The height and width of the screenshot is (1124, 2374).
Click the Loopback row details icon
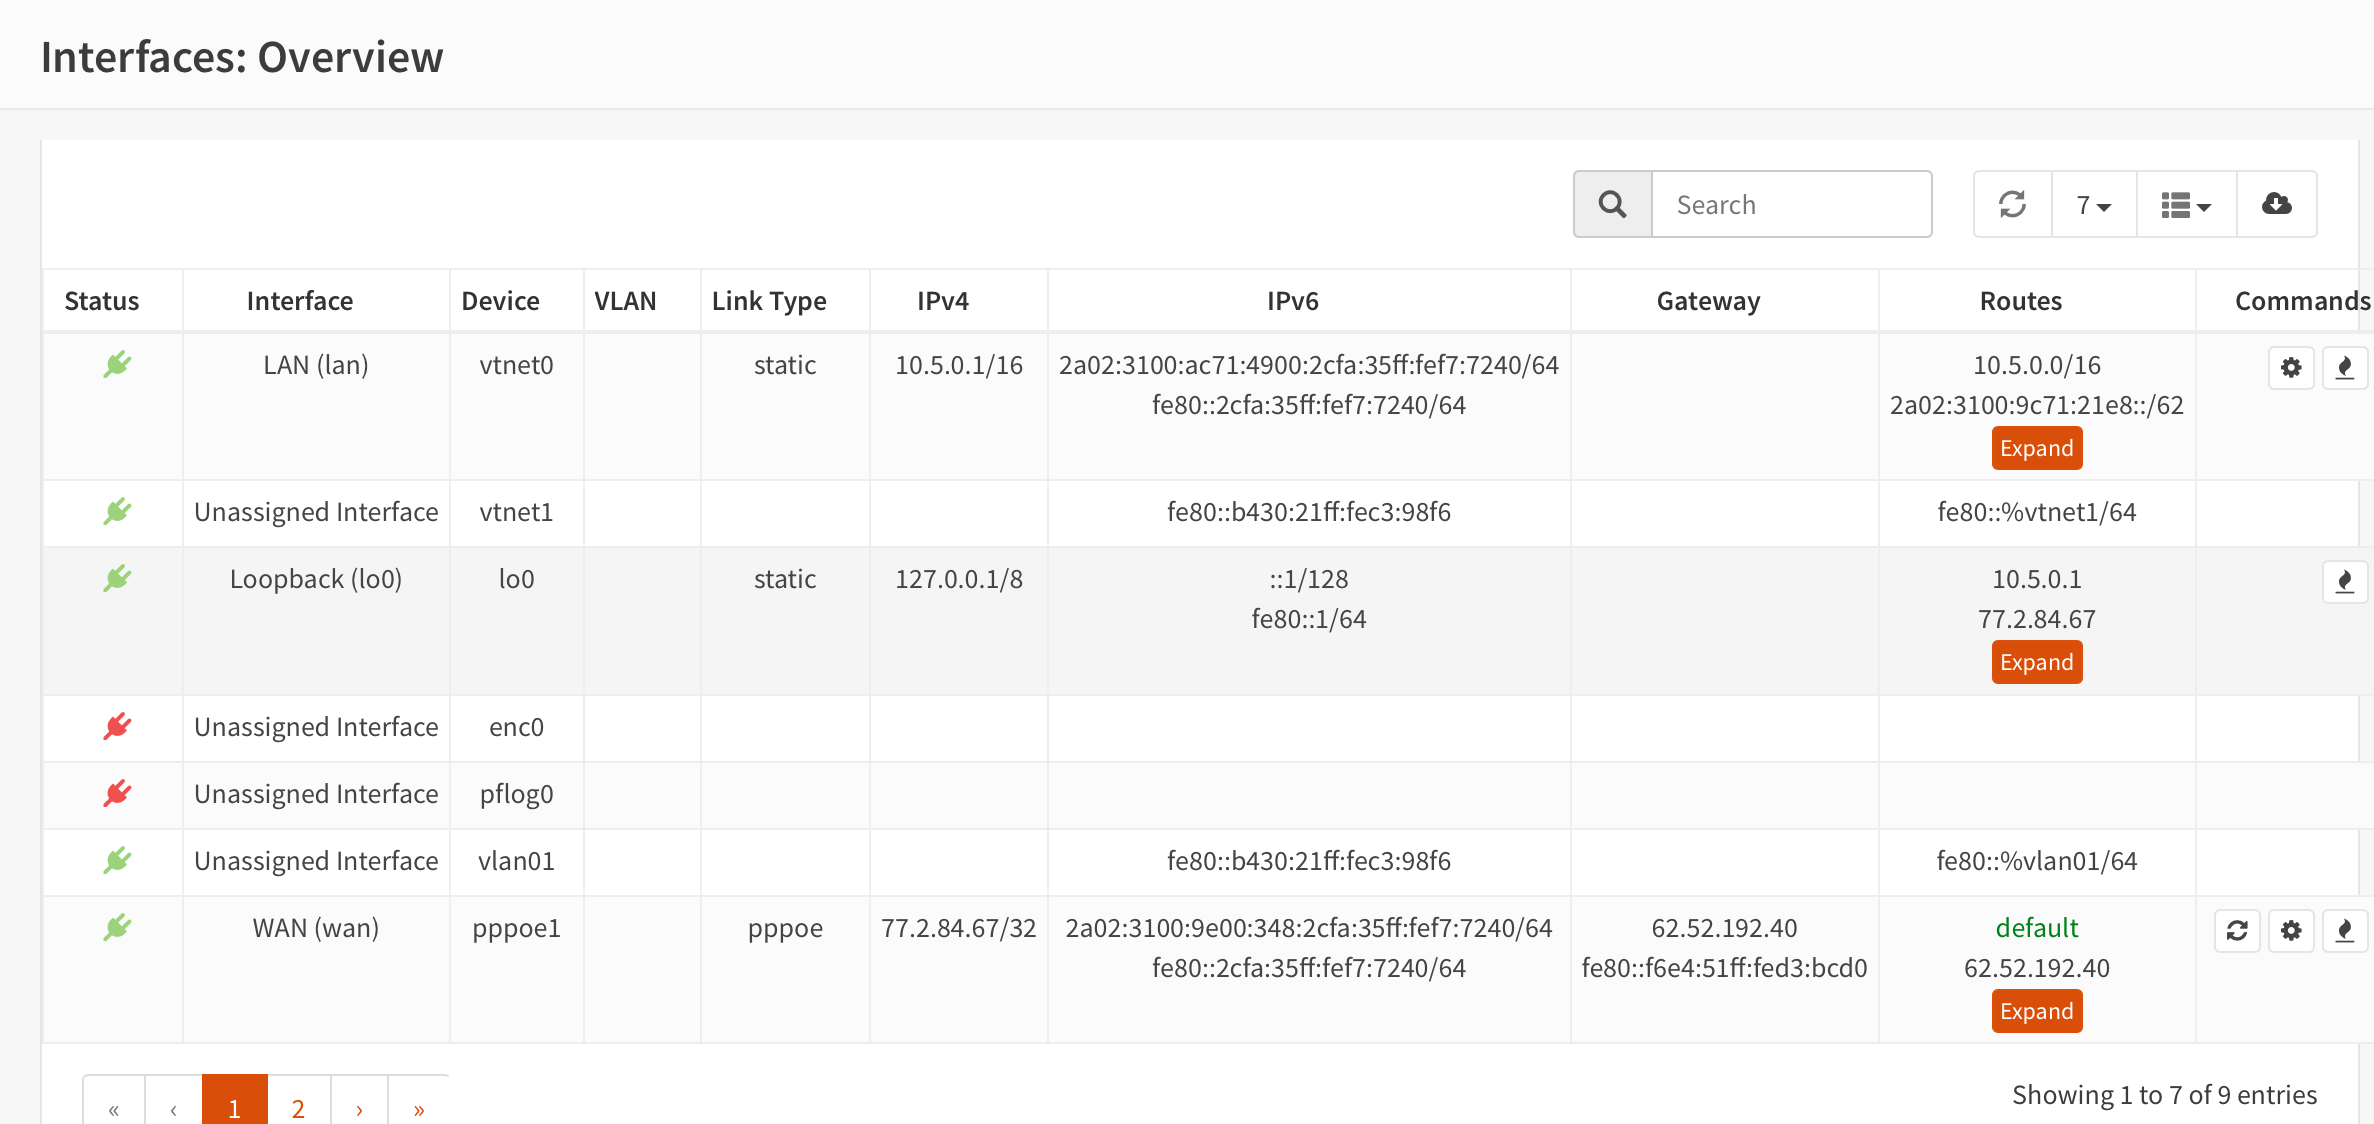click(2344, 582)
